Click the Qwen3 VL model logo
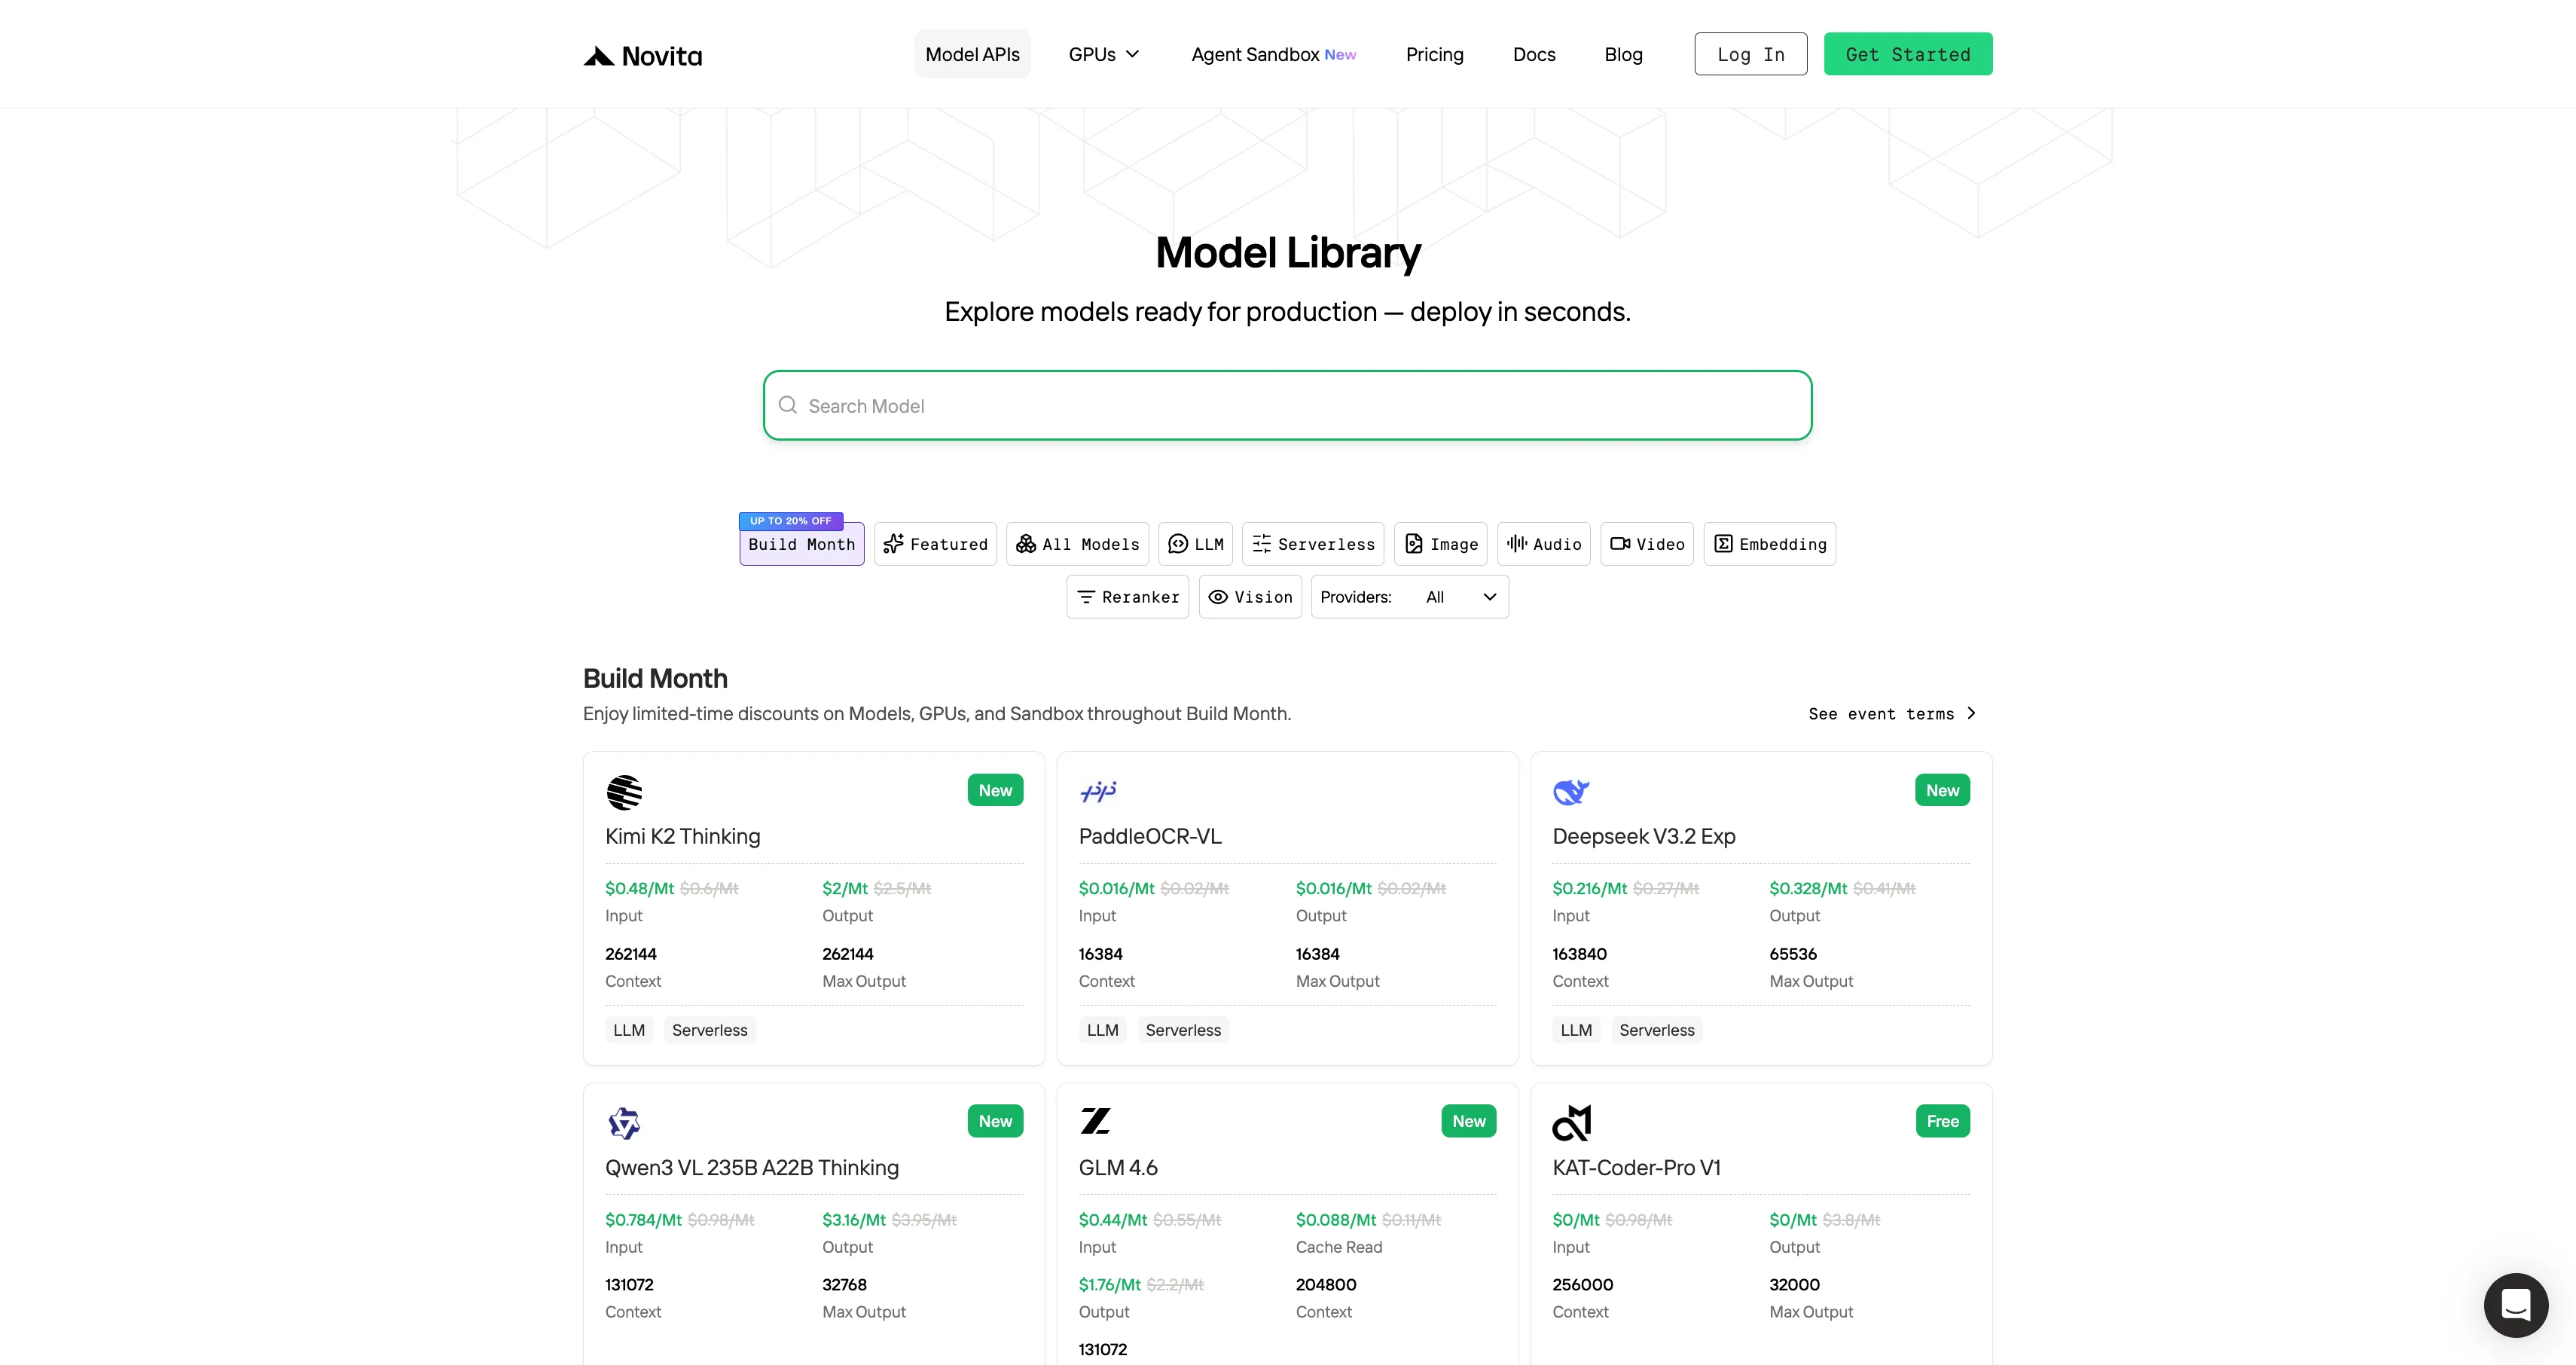 pos(624,1123)
